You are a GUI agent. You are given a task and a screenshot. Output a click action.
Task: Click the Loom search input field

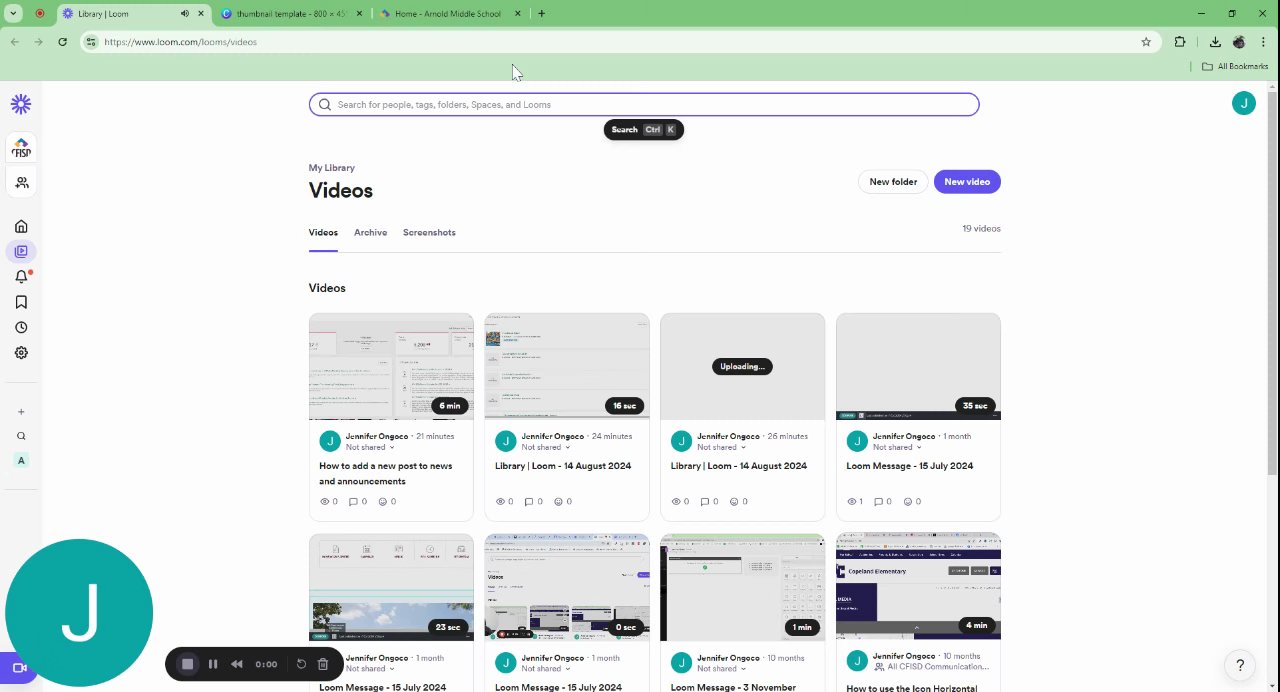point(644,104)
